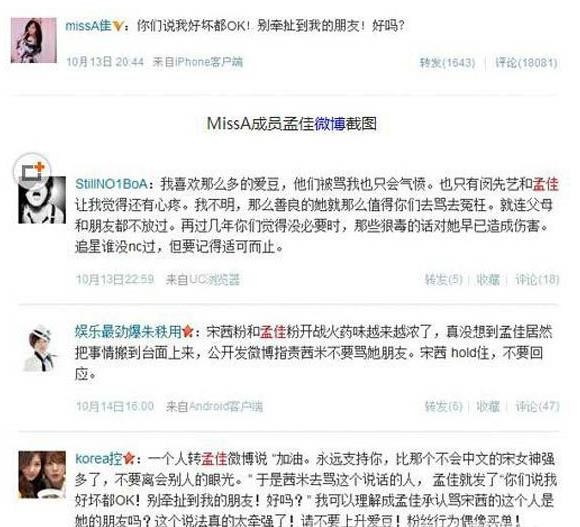Click 来自UC浏览器 source link
Viewport: 580px width, 527px height.
click(203, 279)
